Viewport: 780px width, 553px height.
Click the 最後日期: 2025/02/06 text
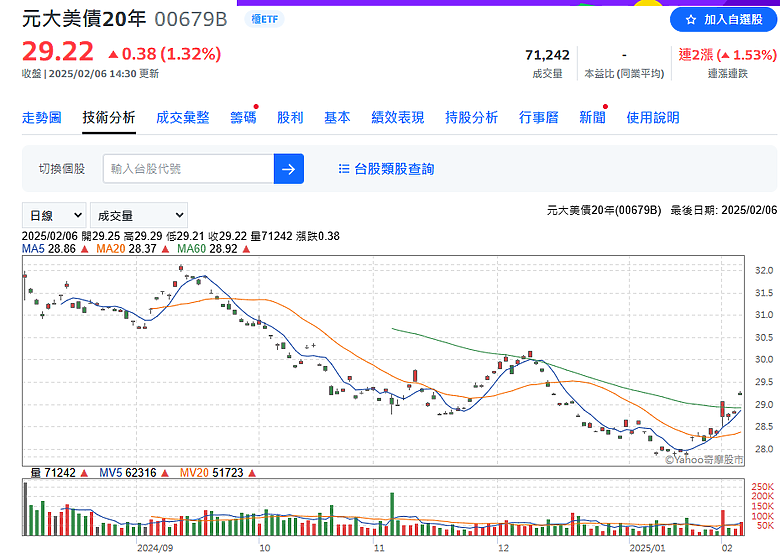(x=723, y=210)
